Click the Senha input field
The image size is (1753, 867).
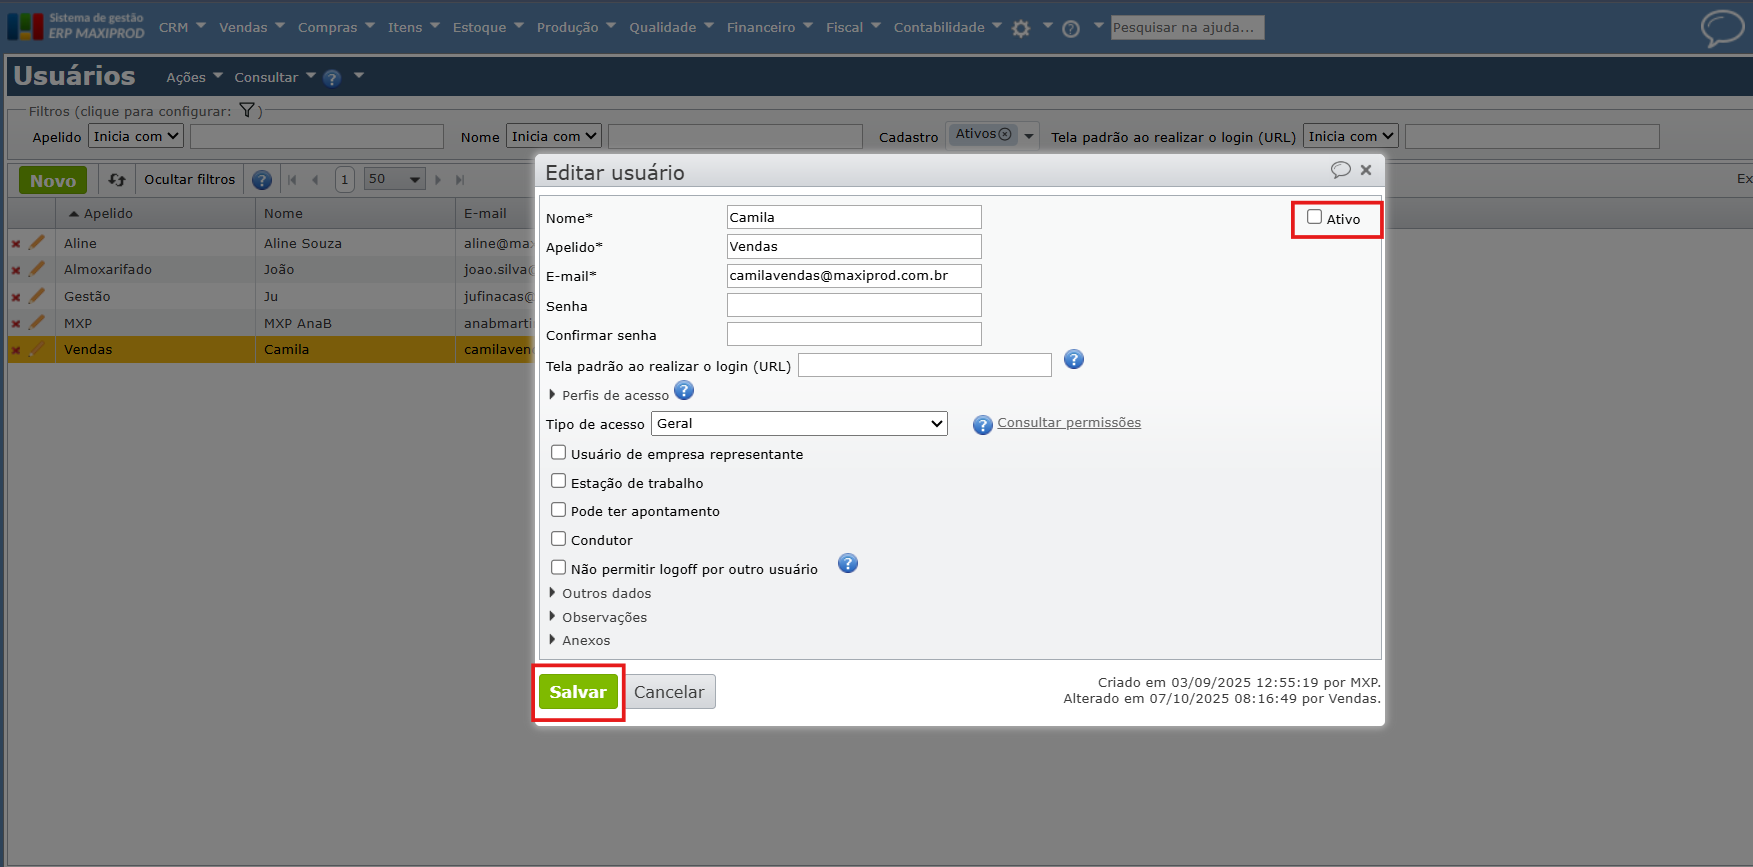pyautogui.click(x=854, y=305)
